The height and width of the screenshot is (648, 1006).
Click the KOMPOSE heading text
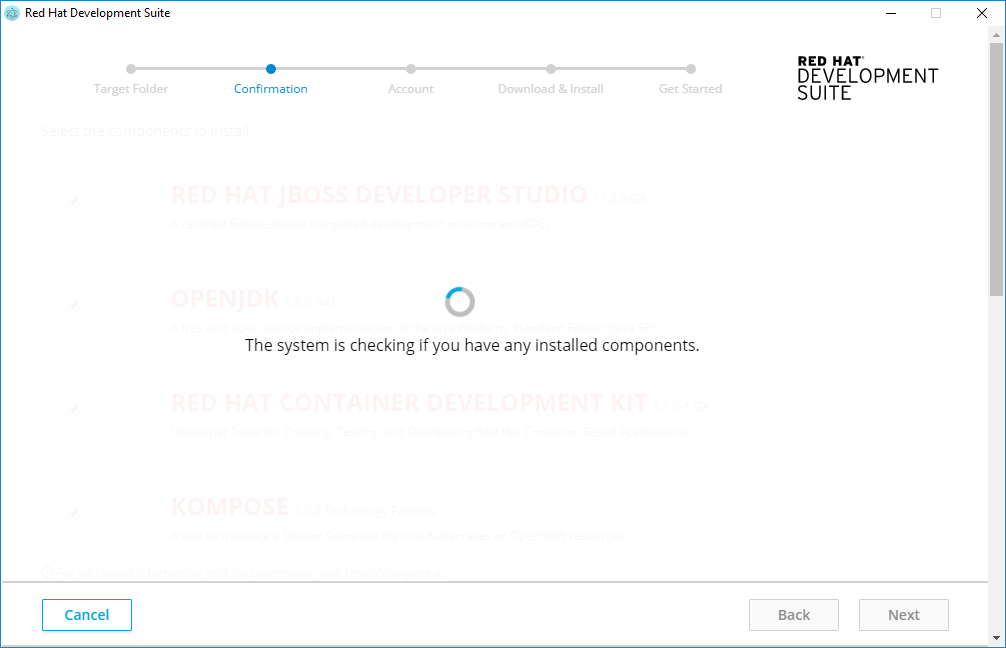point(230,506)
